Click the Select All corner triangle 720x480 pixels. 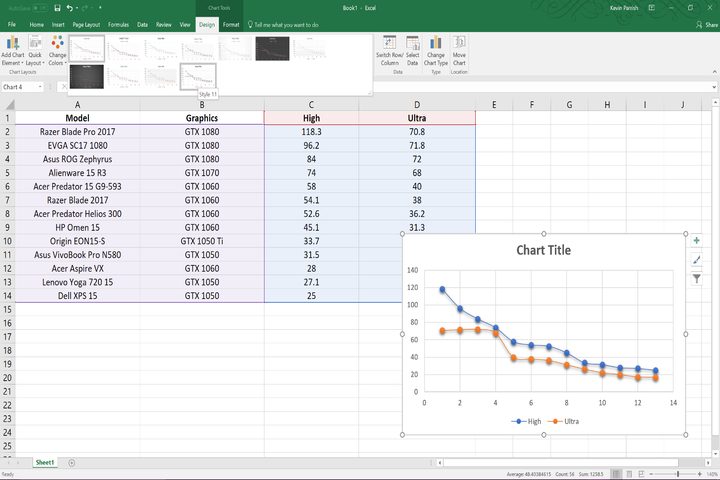(x=8, y=105)
